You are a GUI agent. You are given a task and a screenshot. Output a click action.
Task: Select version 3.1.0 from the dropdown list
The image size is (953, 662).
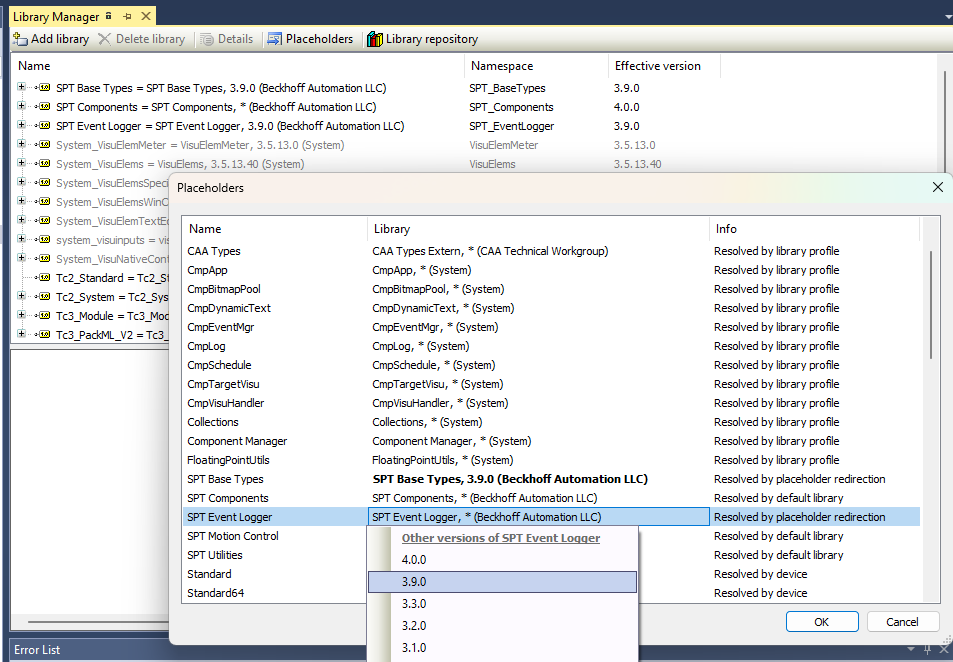[x=502, y=647]
